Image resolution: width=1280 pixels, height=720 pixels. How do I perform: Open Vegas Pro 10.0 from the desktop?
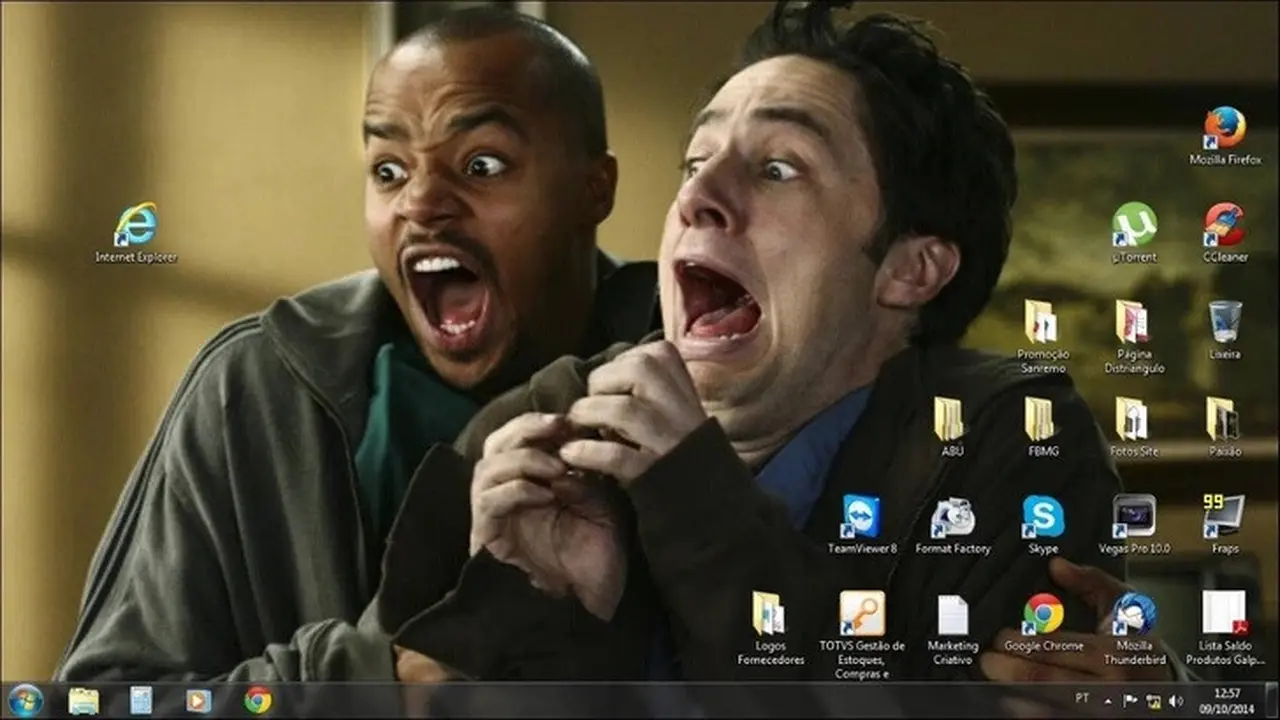[1133, 518]
